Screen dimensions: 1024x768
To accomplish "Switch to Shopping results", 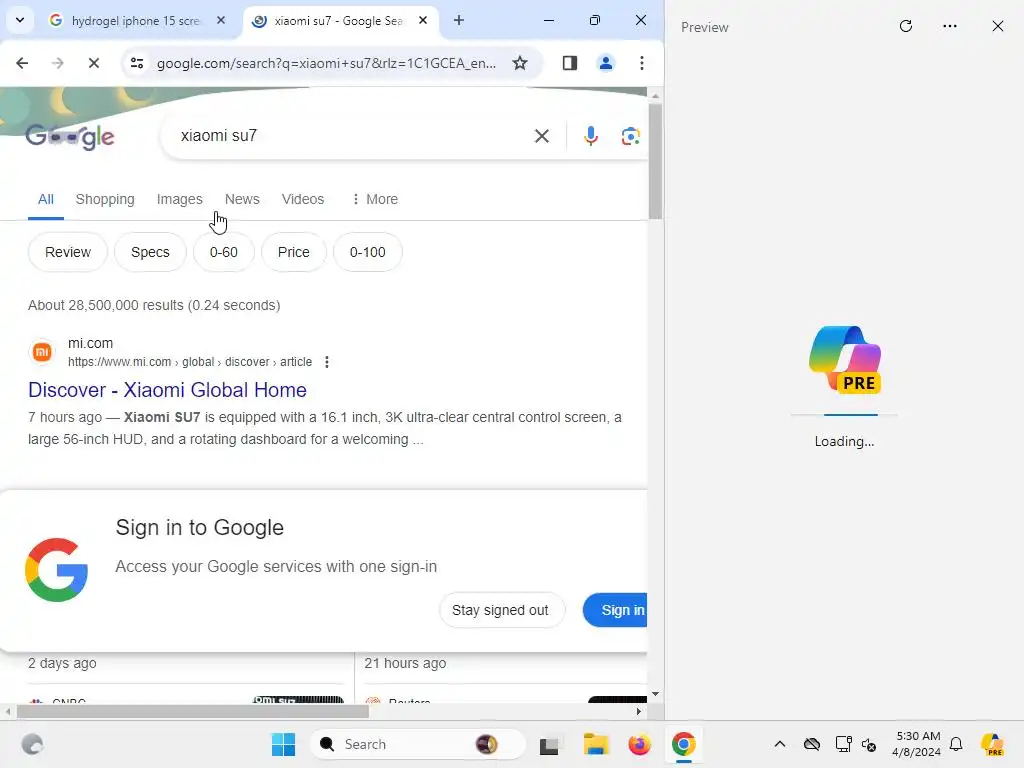I will (104, 199).
